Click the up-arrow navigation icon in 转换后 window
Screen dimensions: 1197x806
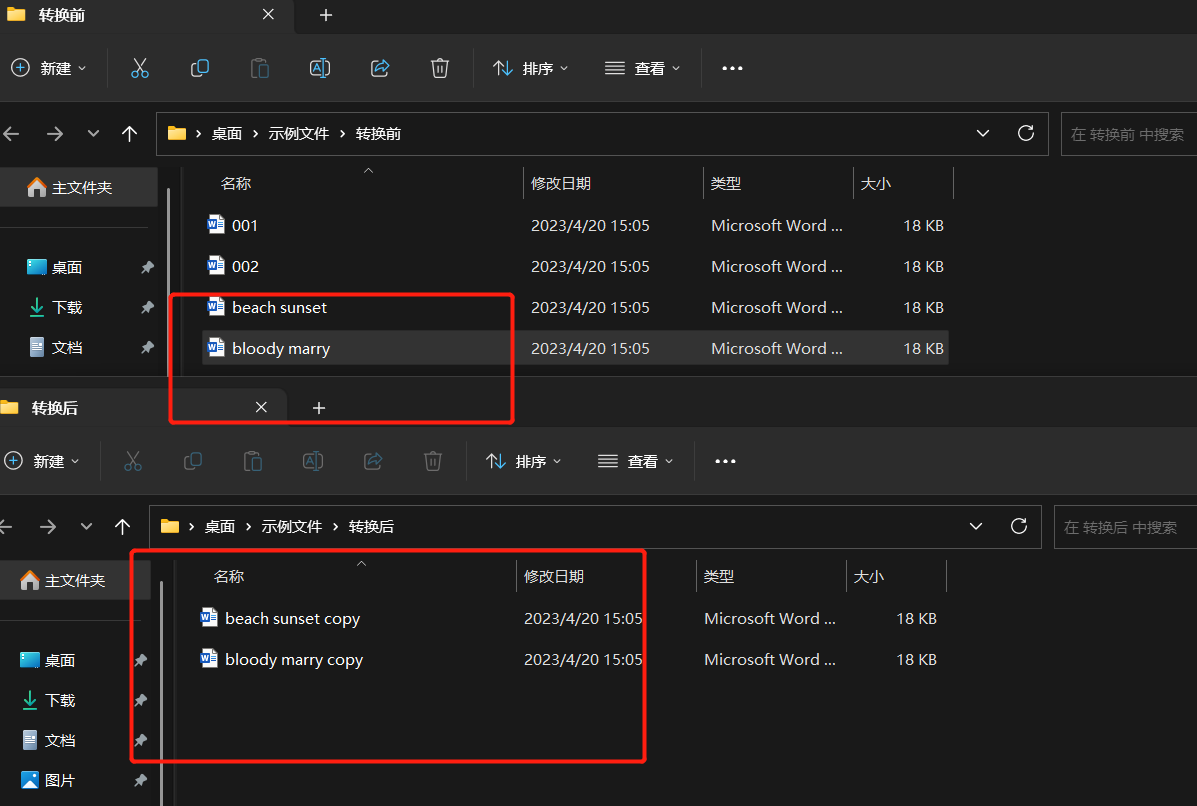122,526
